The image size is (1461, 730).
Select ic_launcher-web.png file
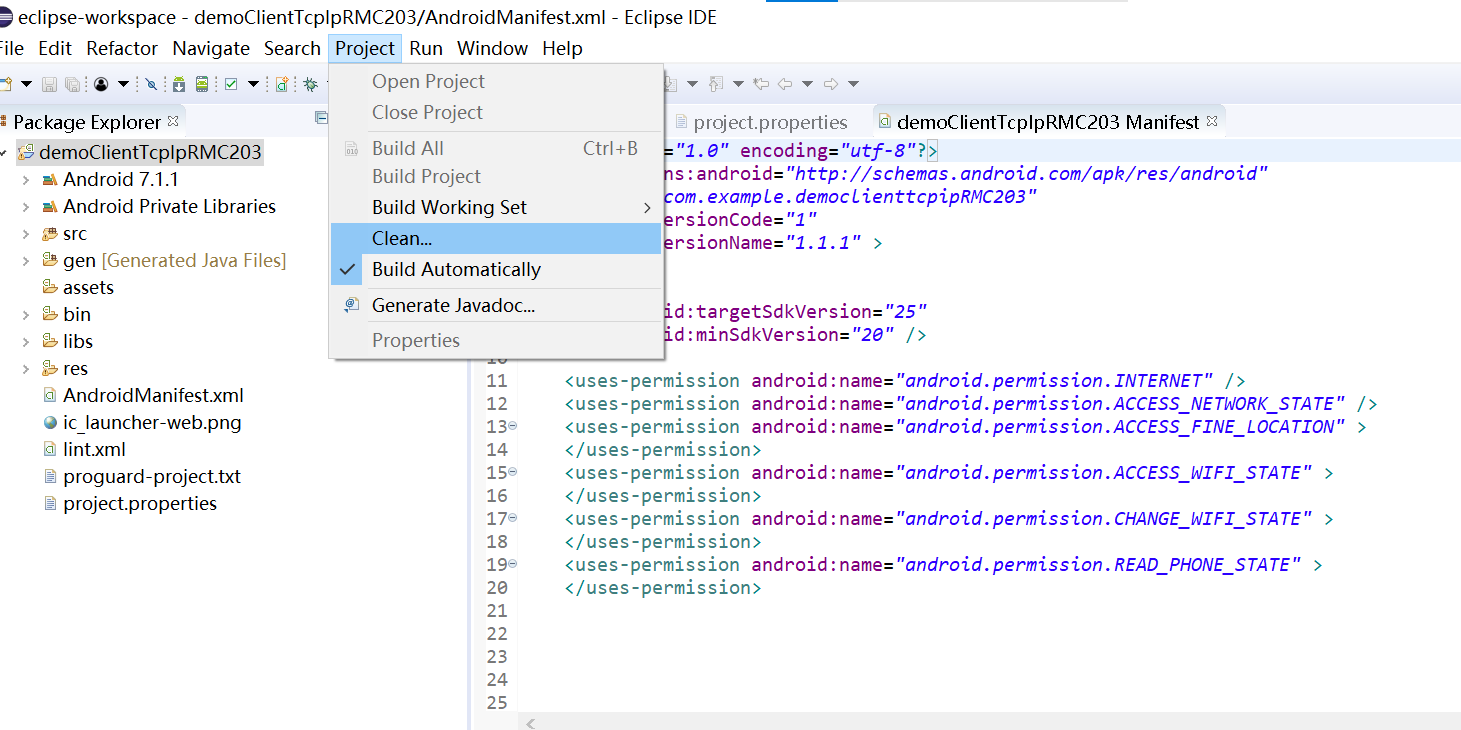142,423
